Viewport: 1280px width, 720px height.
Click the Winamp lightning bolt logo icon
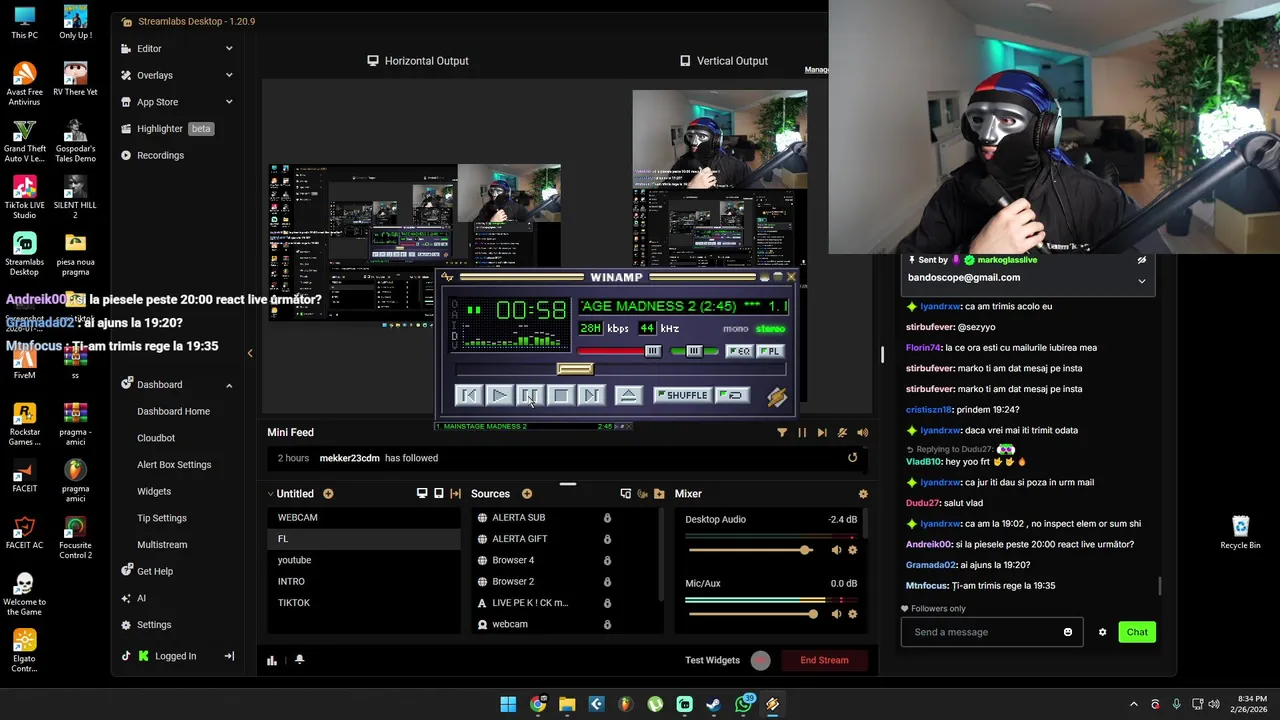tap(777, 396)
